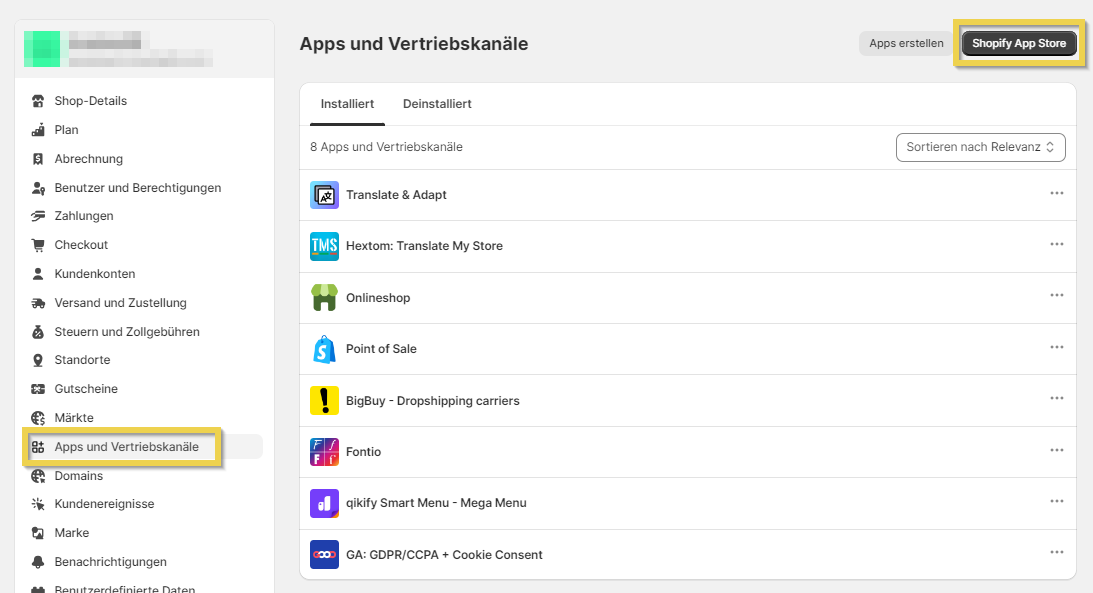
Task: Select the Installiert tab
Action: pos(347,104)
